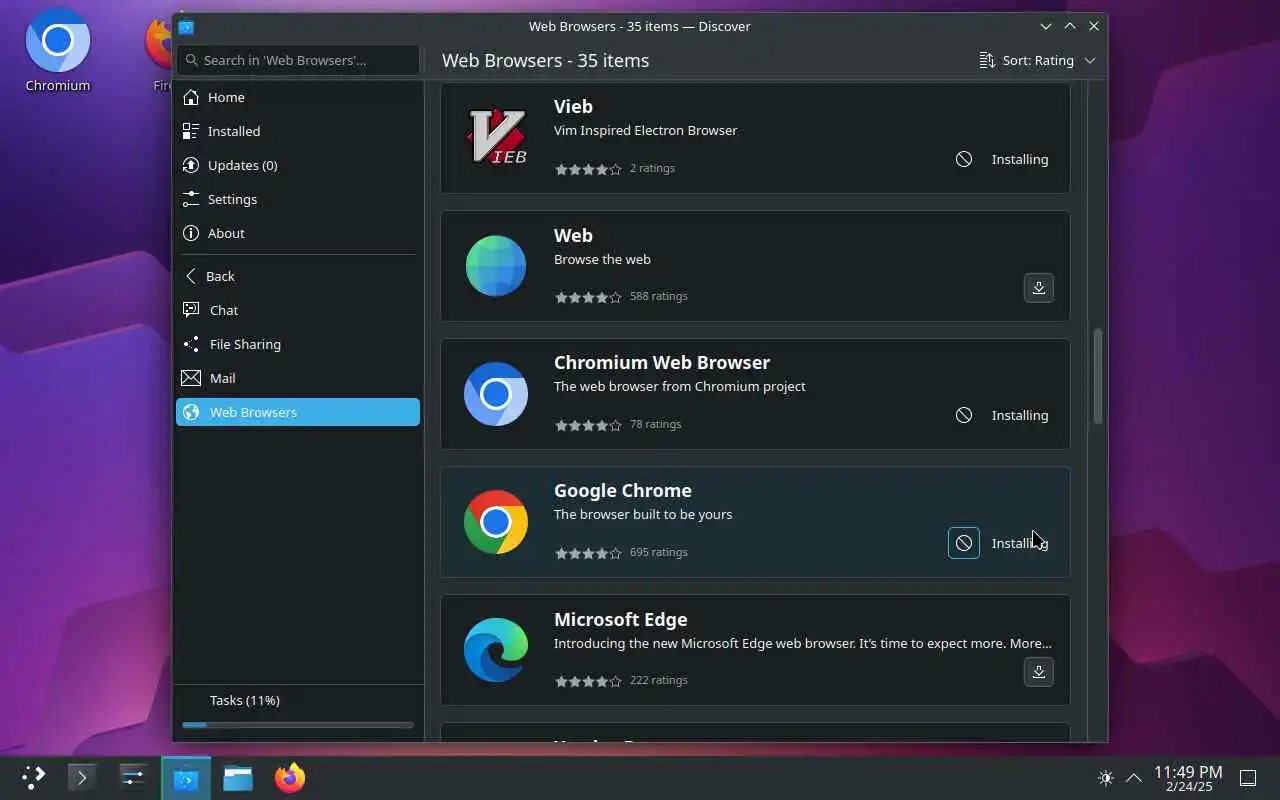This screenshot has height=800, width=1280.
Task: Cancel the Chromium Web Browser installation
Action: click(x=963, y=415)
